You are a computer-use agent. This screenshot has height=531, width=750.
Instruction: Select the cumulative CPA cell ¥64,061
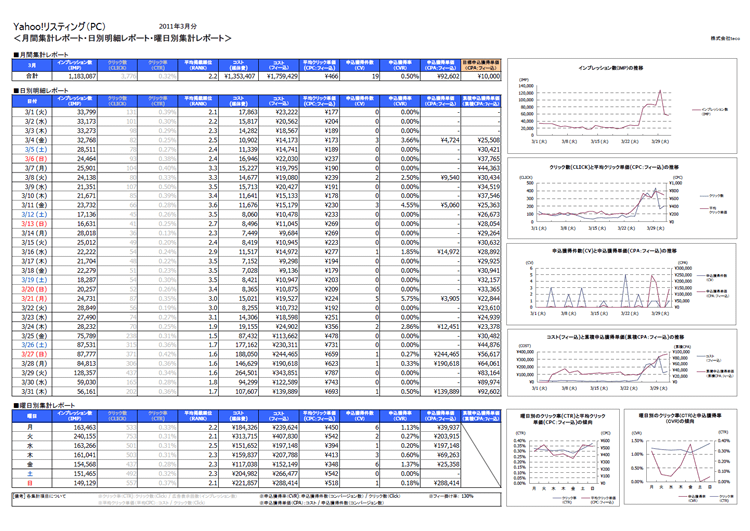tap(481, 364)
